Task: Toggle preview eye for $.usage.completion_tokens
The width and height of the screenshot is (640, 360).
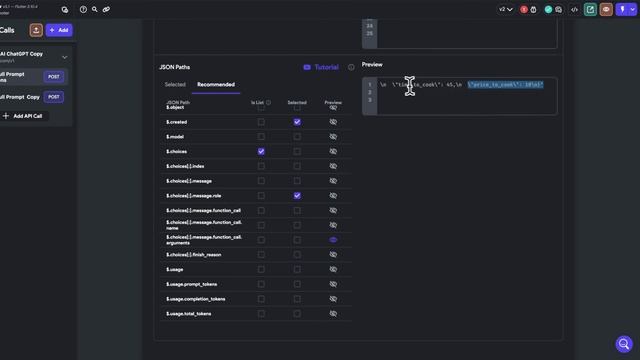Action: pos(333,299)
